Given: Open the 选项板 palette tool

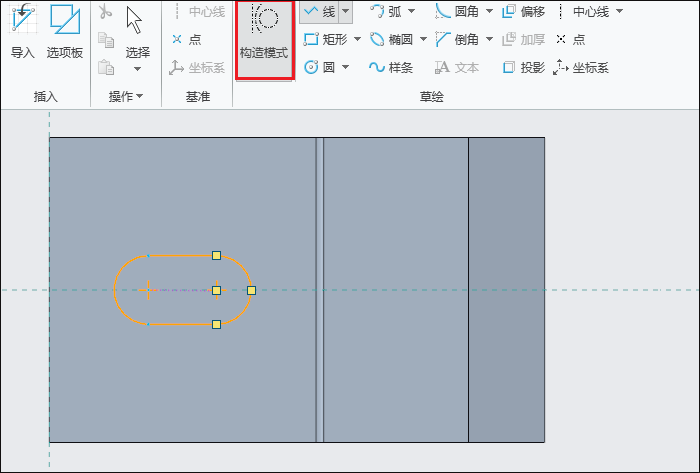Looking at the screenshot, I should pos(65,31).
